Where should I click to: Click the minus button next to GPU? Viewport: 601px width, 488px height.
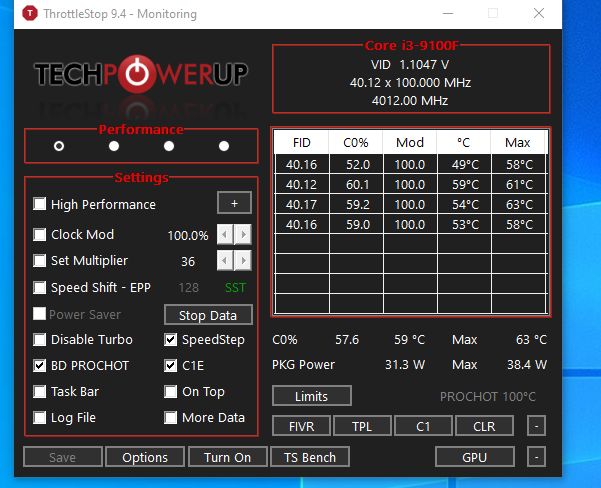click(537, 457)
